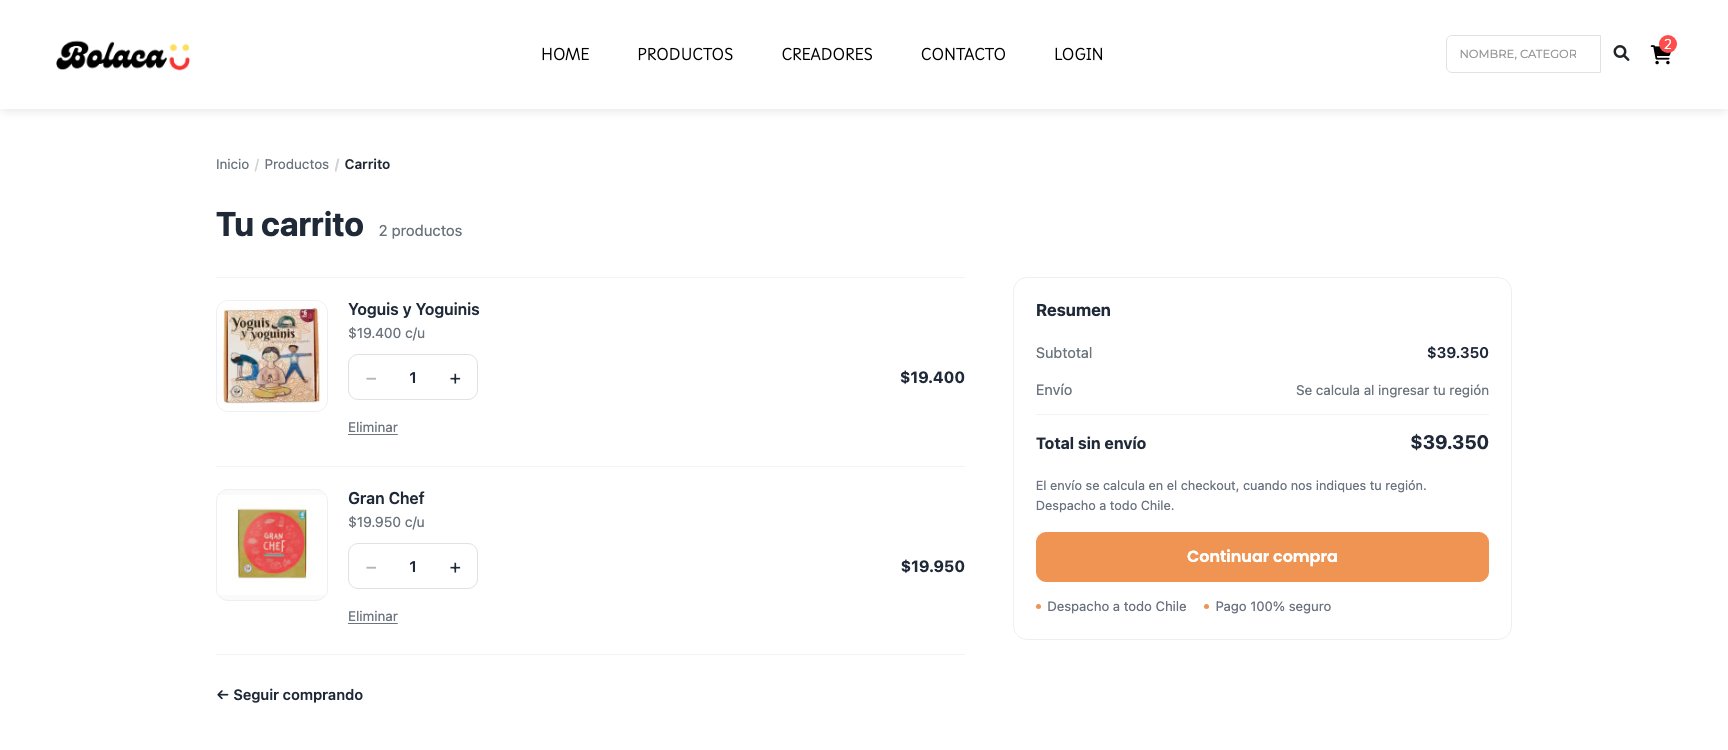Remove Yoguis y Yoguinis with Eliminar

pyautogui.click(x=373, y=427)
